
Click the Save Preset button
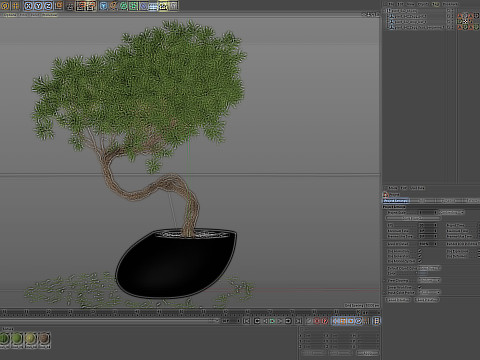pos(427,300)
